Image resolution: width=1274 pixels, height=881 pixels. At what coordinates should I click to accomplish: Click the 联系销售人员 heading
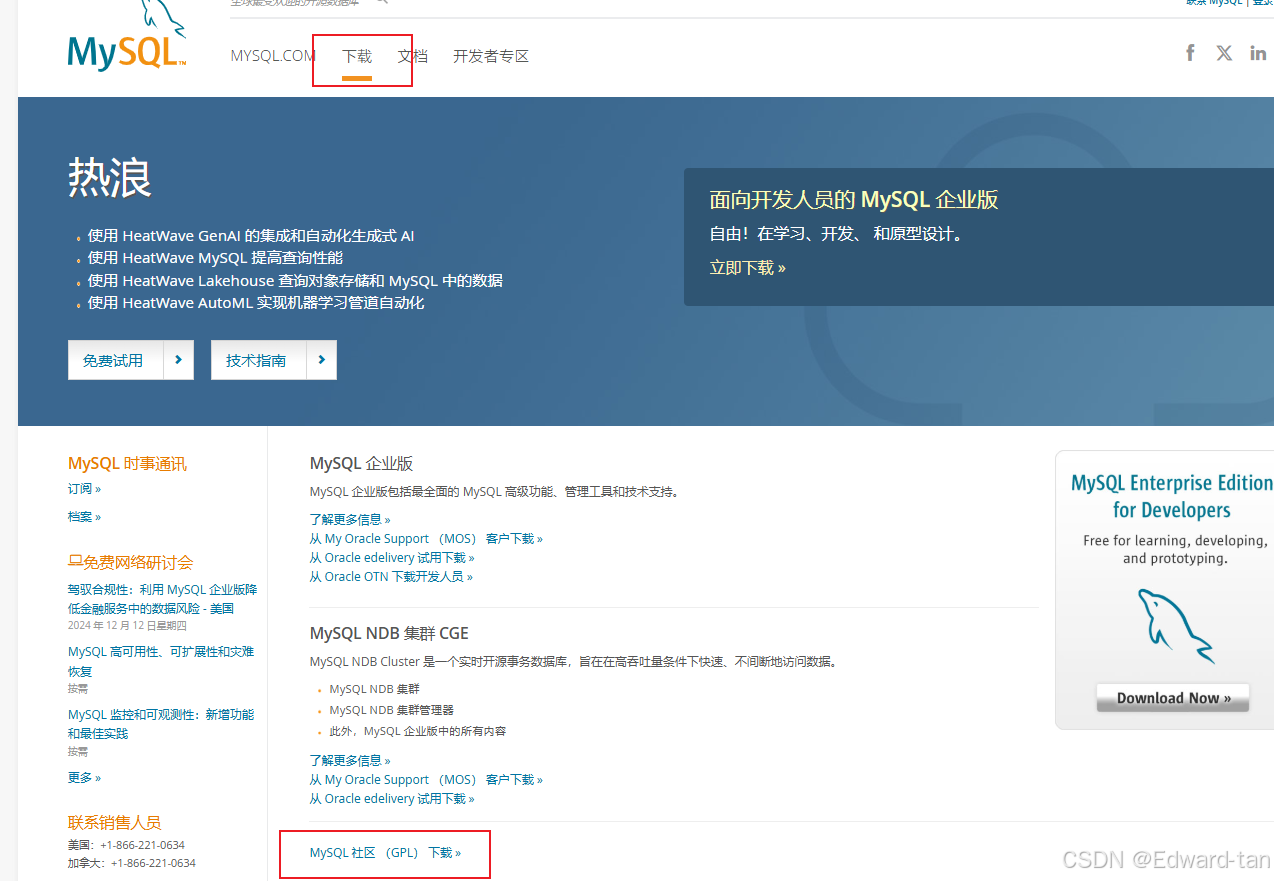(114, 823)
